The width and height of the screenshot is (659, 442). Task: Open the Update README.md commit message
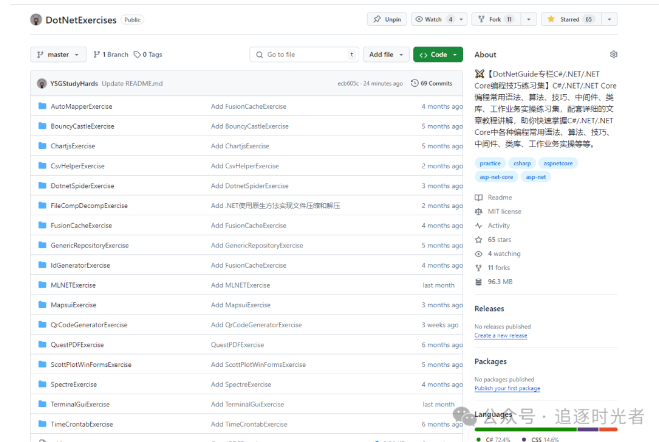tap(132, 84)
